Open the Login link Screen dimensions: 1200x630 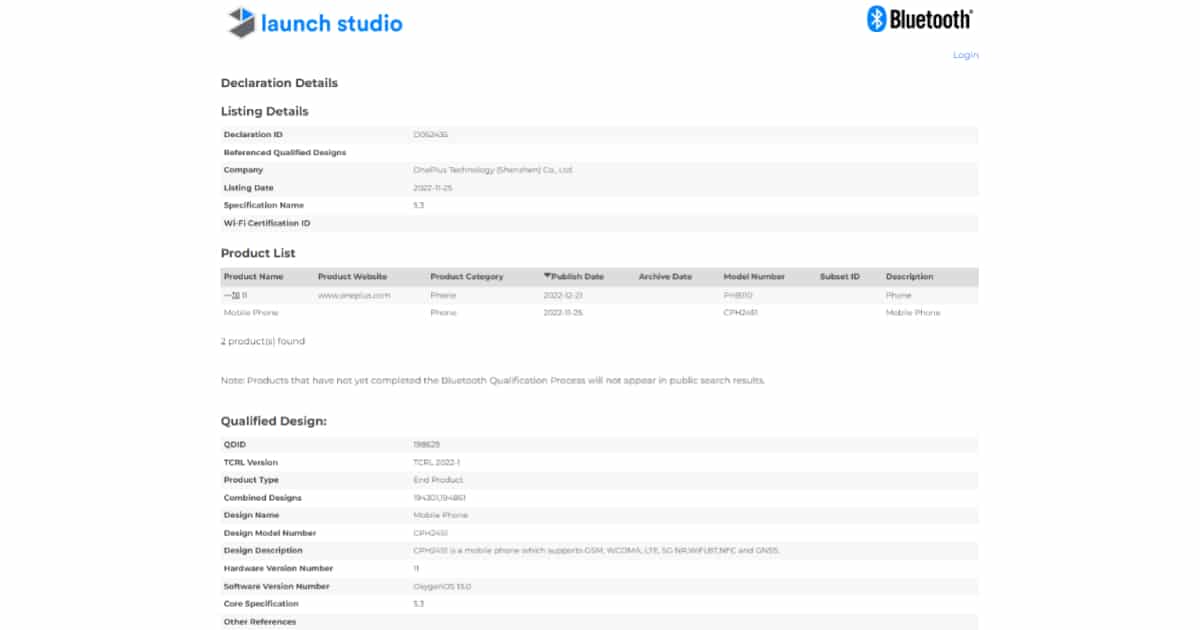click(x=965, y=55)
